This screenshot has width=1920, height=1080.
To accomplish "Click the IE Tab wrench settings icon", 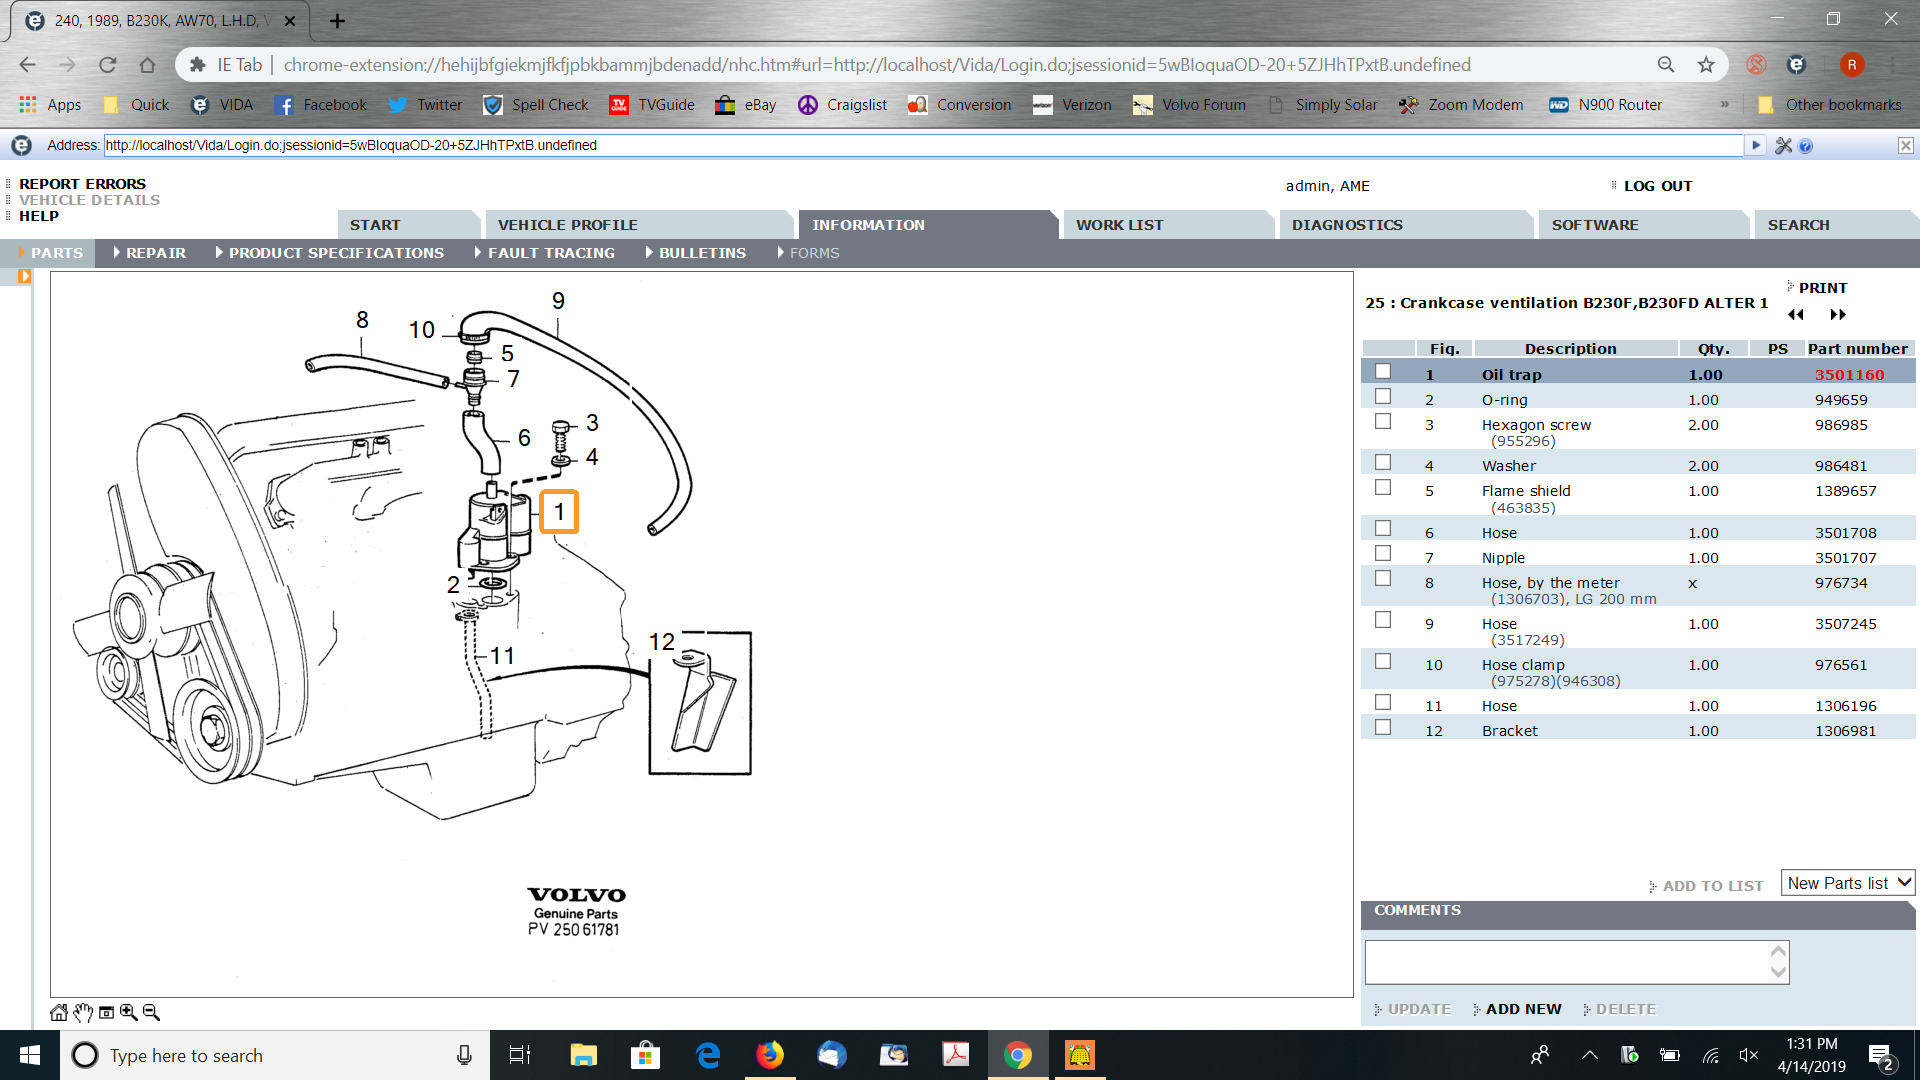I will click(x=1783, y=146).
